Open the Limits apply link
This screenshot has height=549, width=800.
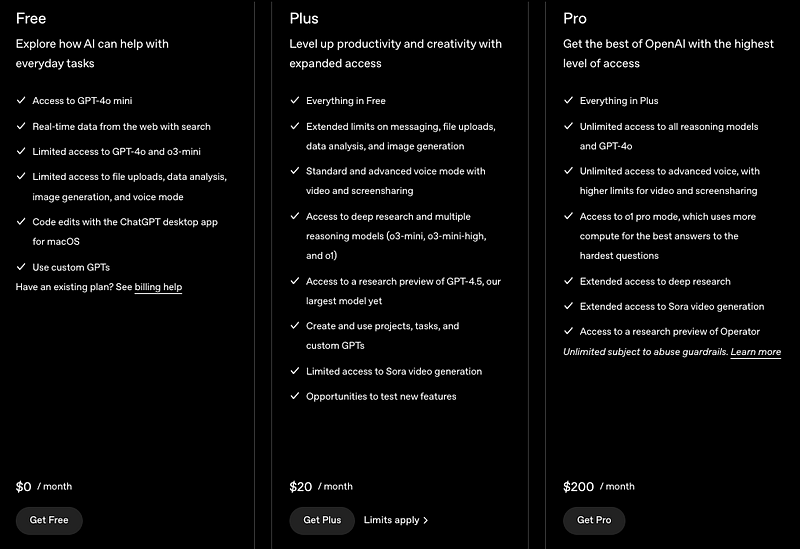396,520
